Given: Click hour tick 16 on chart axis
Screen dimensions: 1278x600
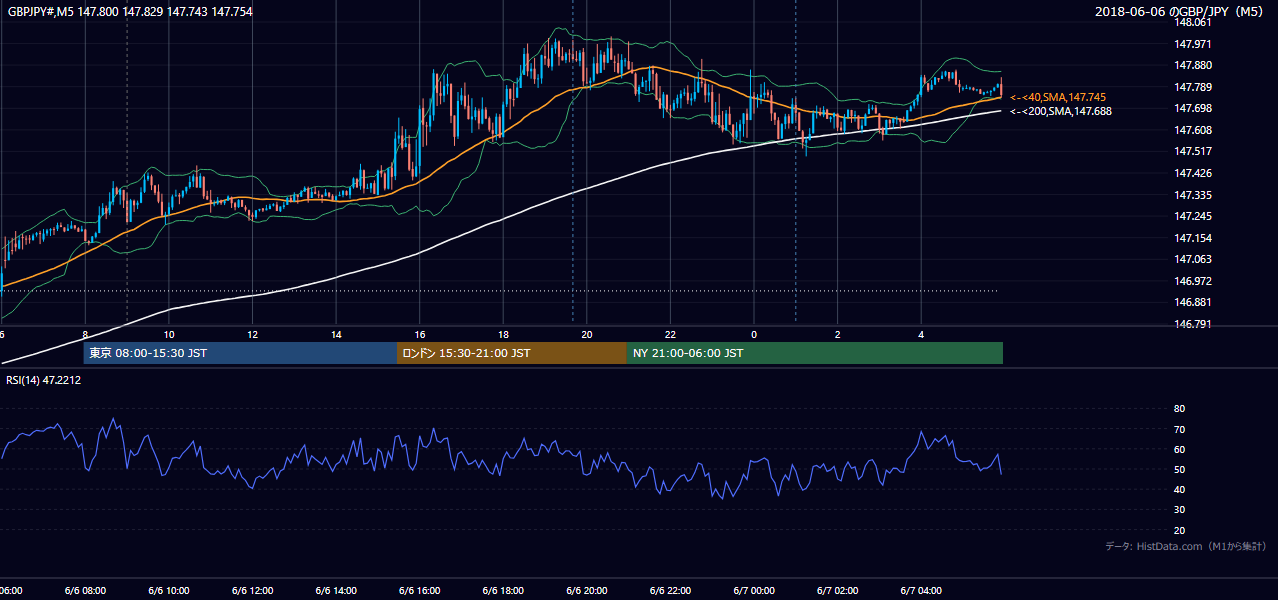Looking at the screenshot, I should pos(420,334).
